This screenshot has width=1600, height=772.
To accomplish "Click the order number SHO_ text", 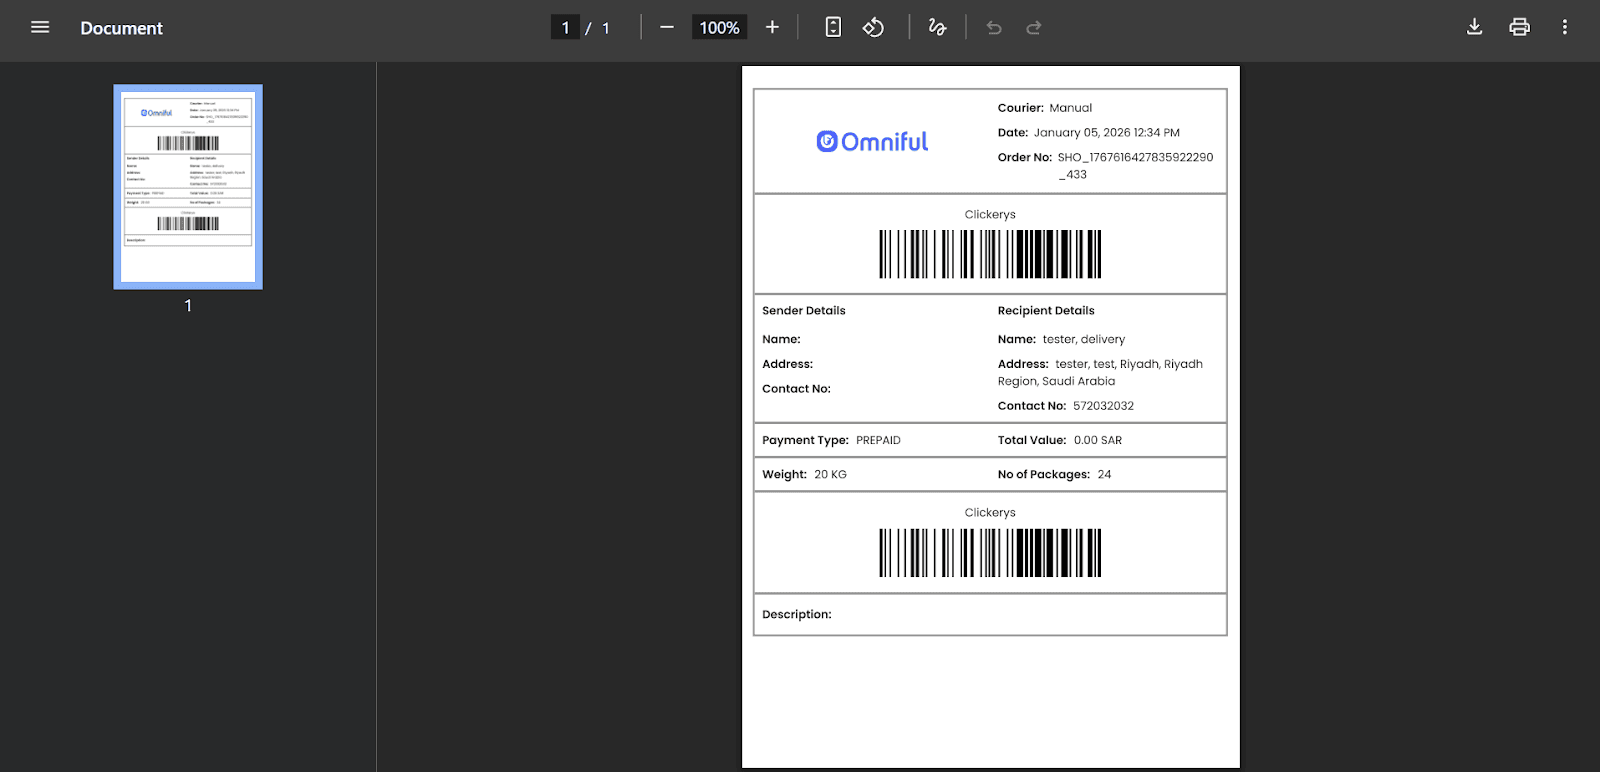I will 1135,158.
